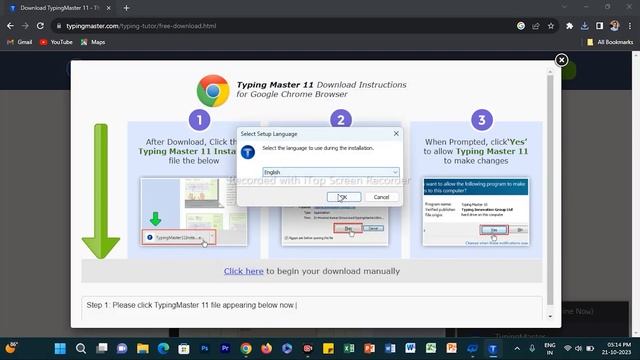Reload the current page
This screenshot has height=360, width=640.
[x=40, y=26]
